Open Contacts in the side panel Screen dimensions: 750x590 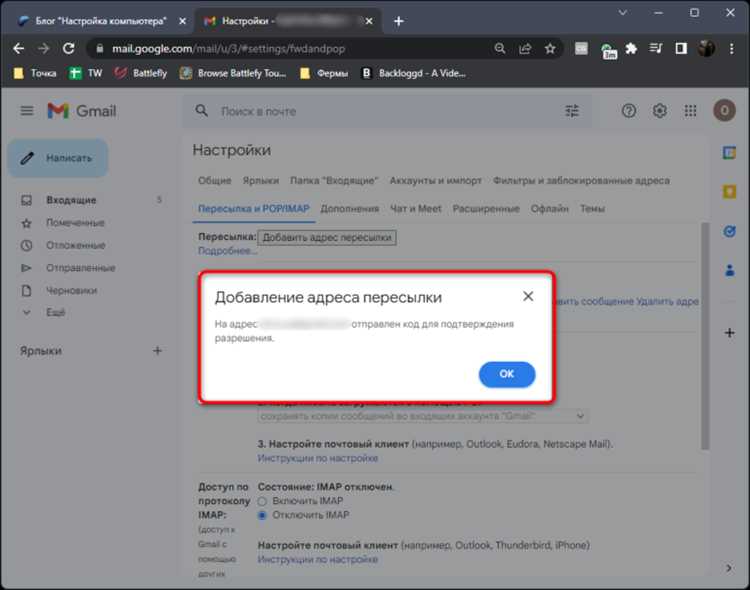point(729,270)
